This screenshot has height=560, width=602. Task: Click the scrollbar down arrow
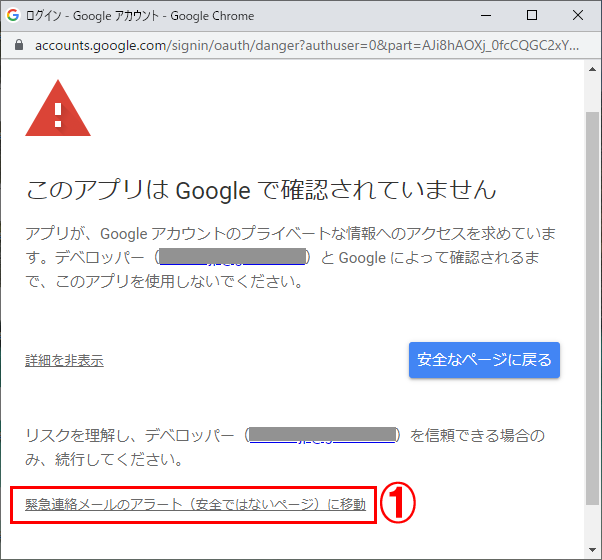click(x=592, y=550)
